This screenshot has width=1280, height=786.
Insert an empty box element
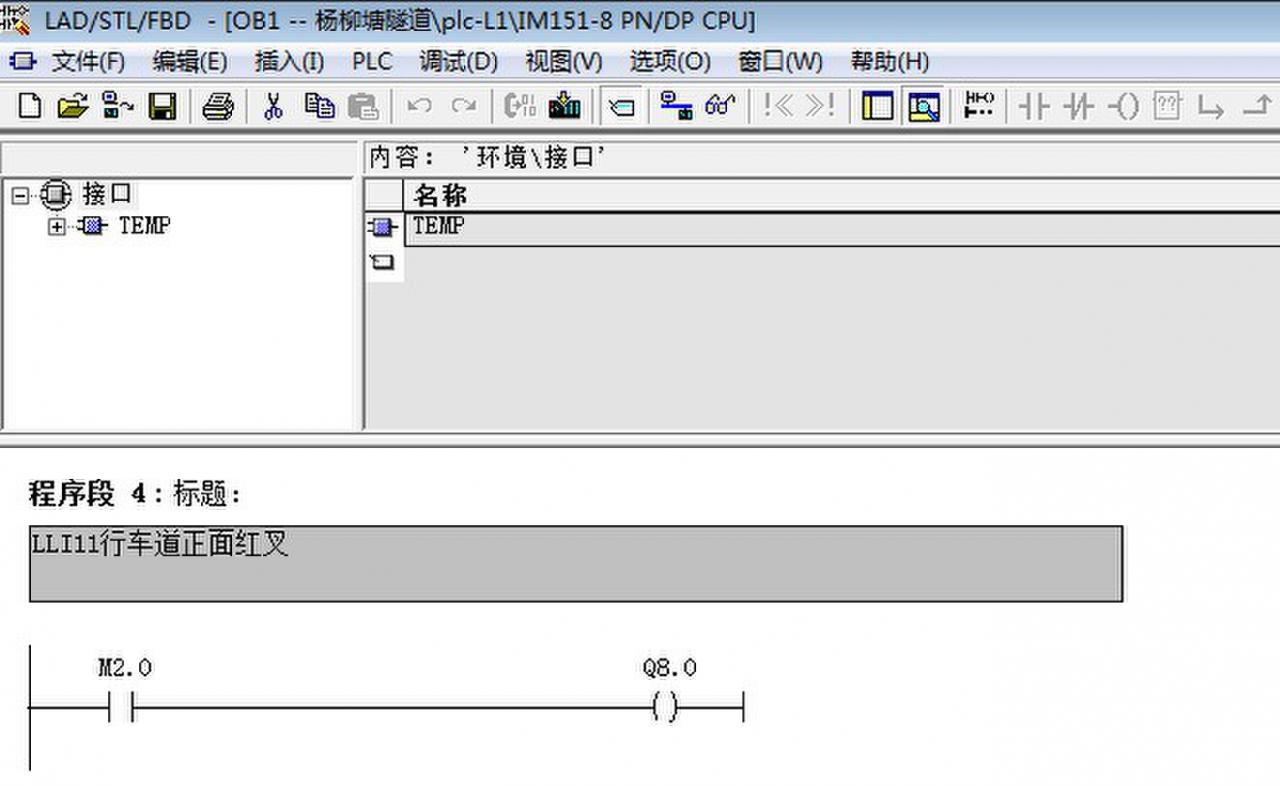(x=1167, y=107)
